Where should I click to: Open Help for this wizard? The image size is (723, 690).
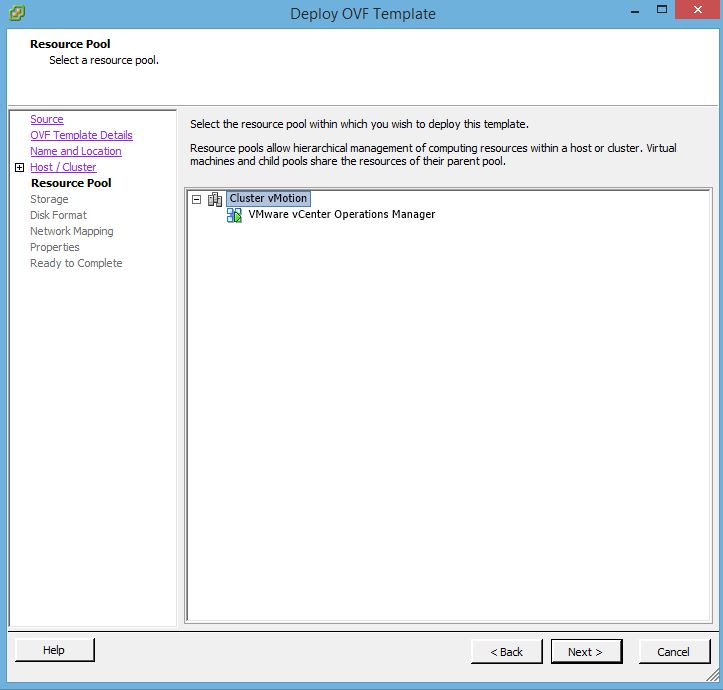click(x=54, y=650)
